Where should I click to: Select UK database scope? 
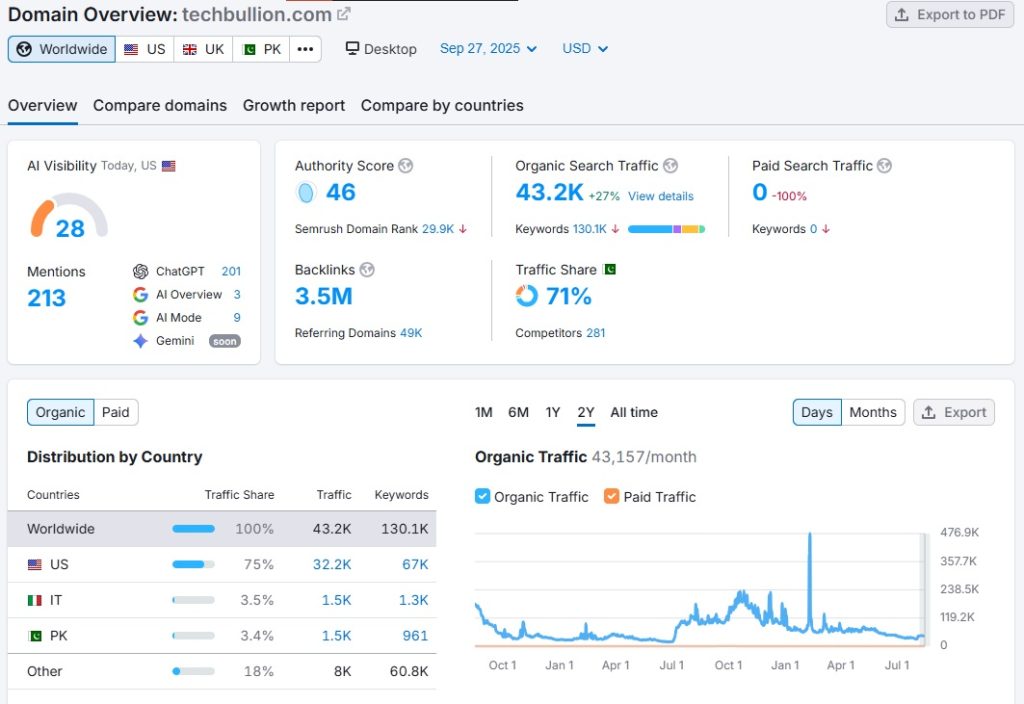point(203,50)
